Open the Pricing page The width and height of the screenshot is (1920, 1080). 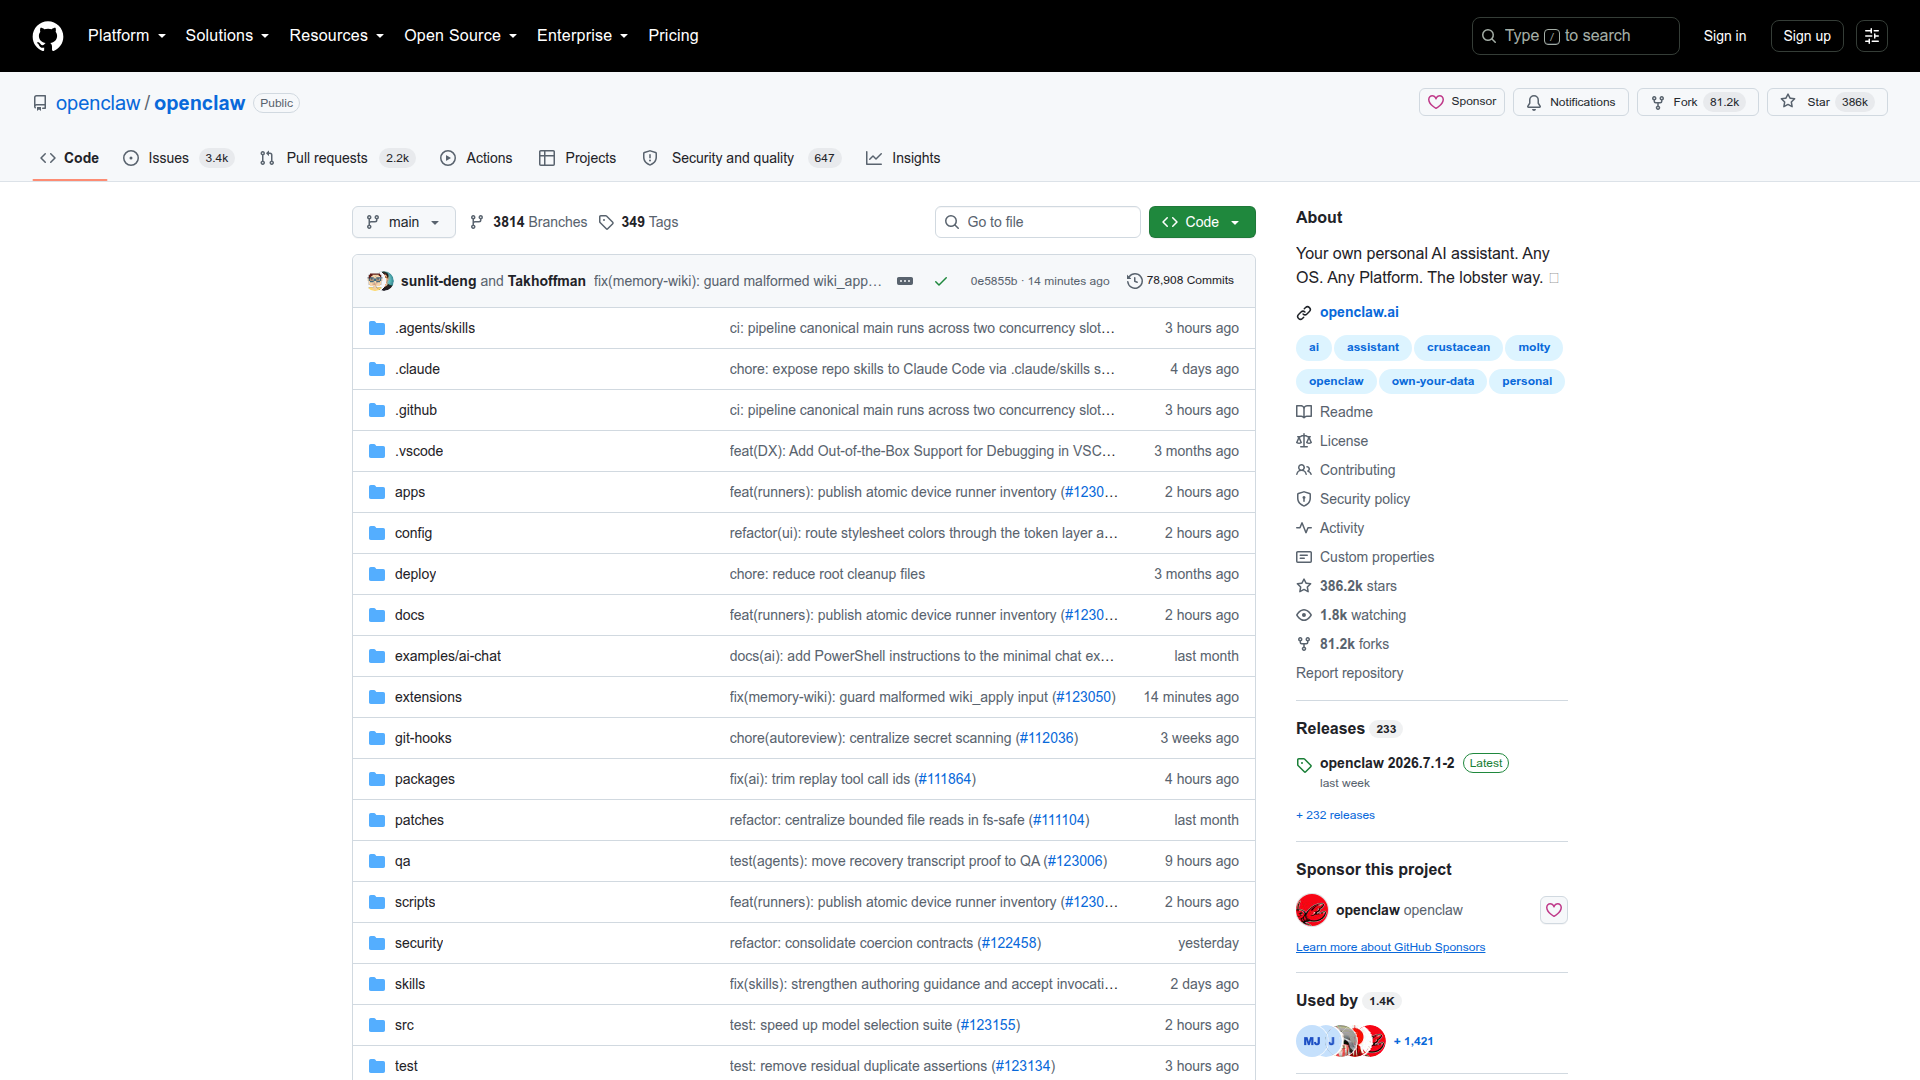[673, 36]
